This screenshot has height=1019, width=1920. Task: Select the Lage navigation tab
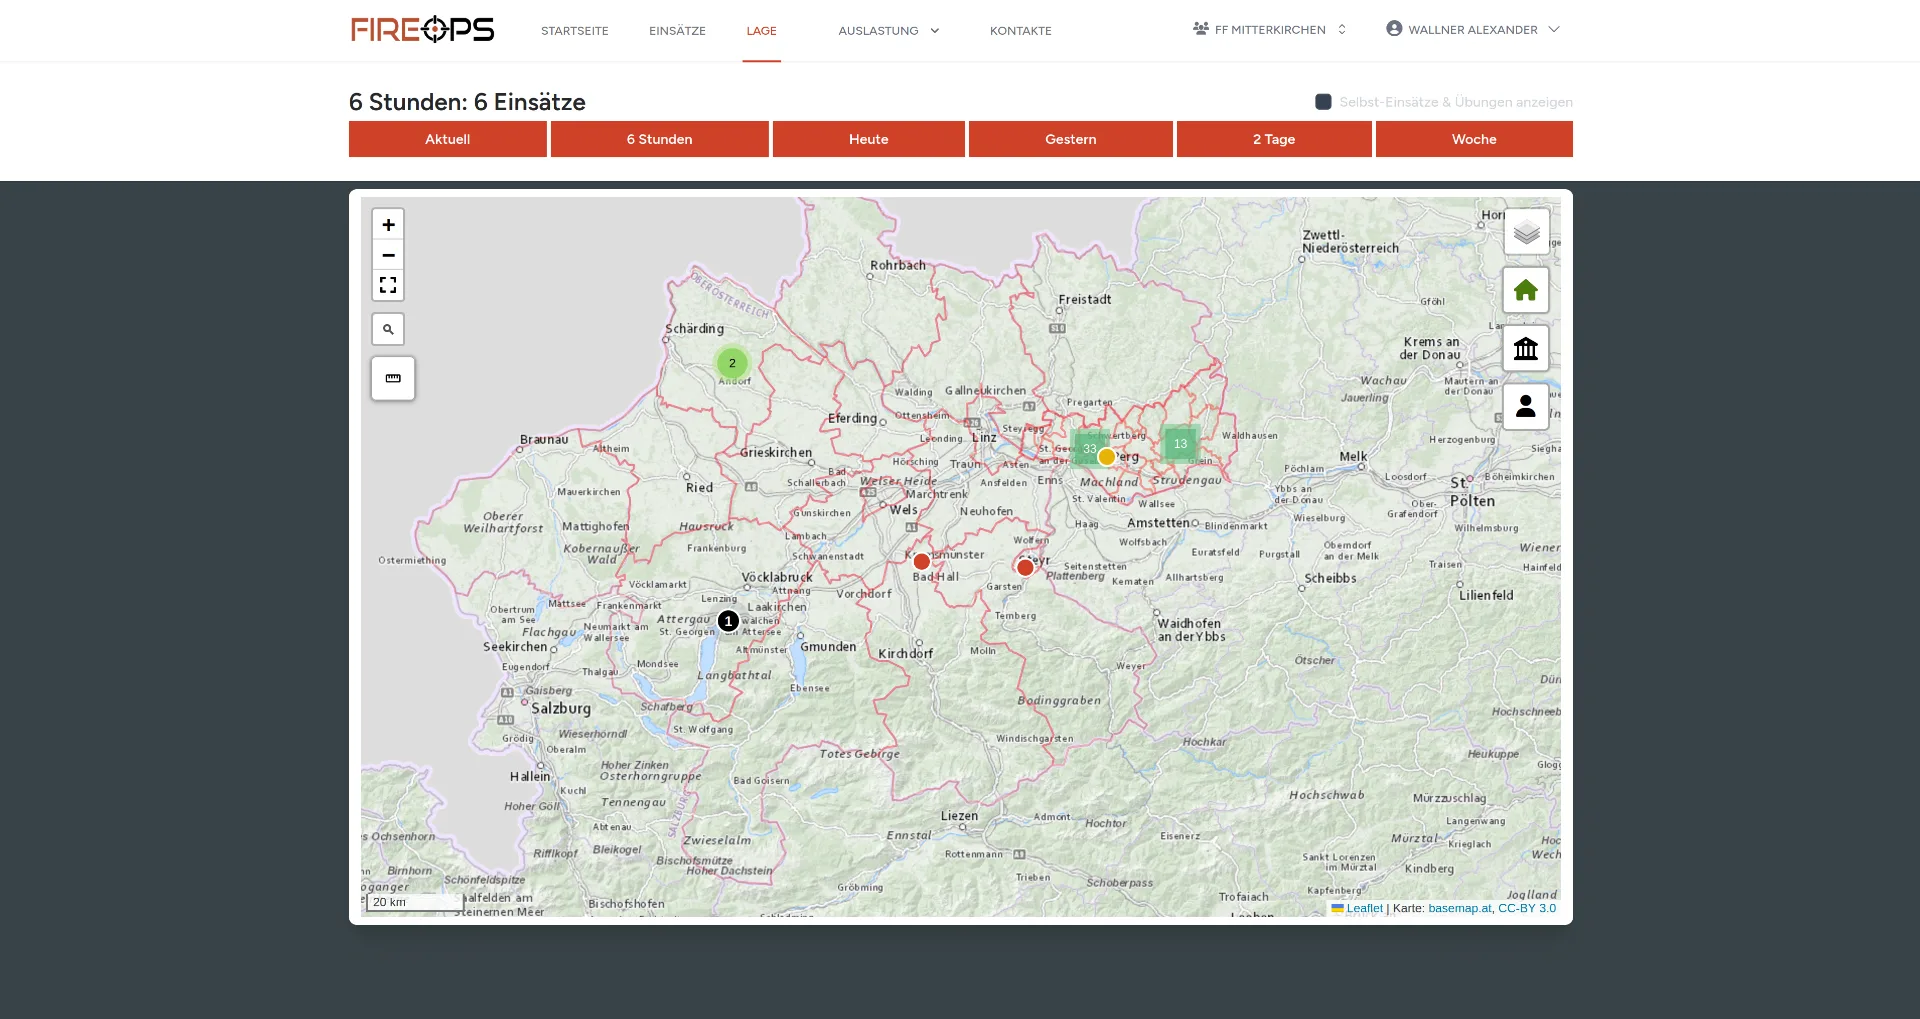(x=761, y=31)
